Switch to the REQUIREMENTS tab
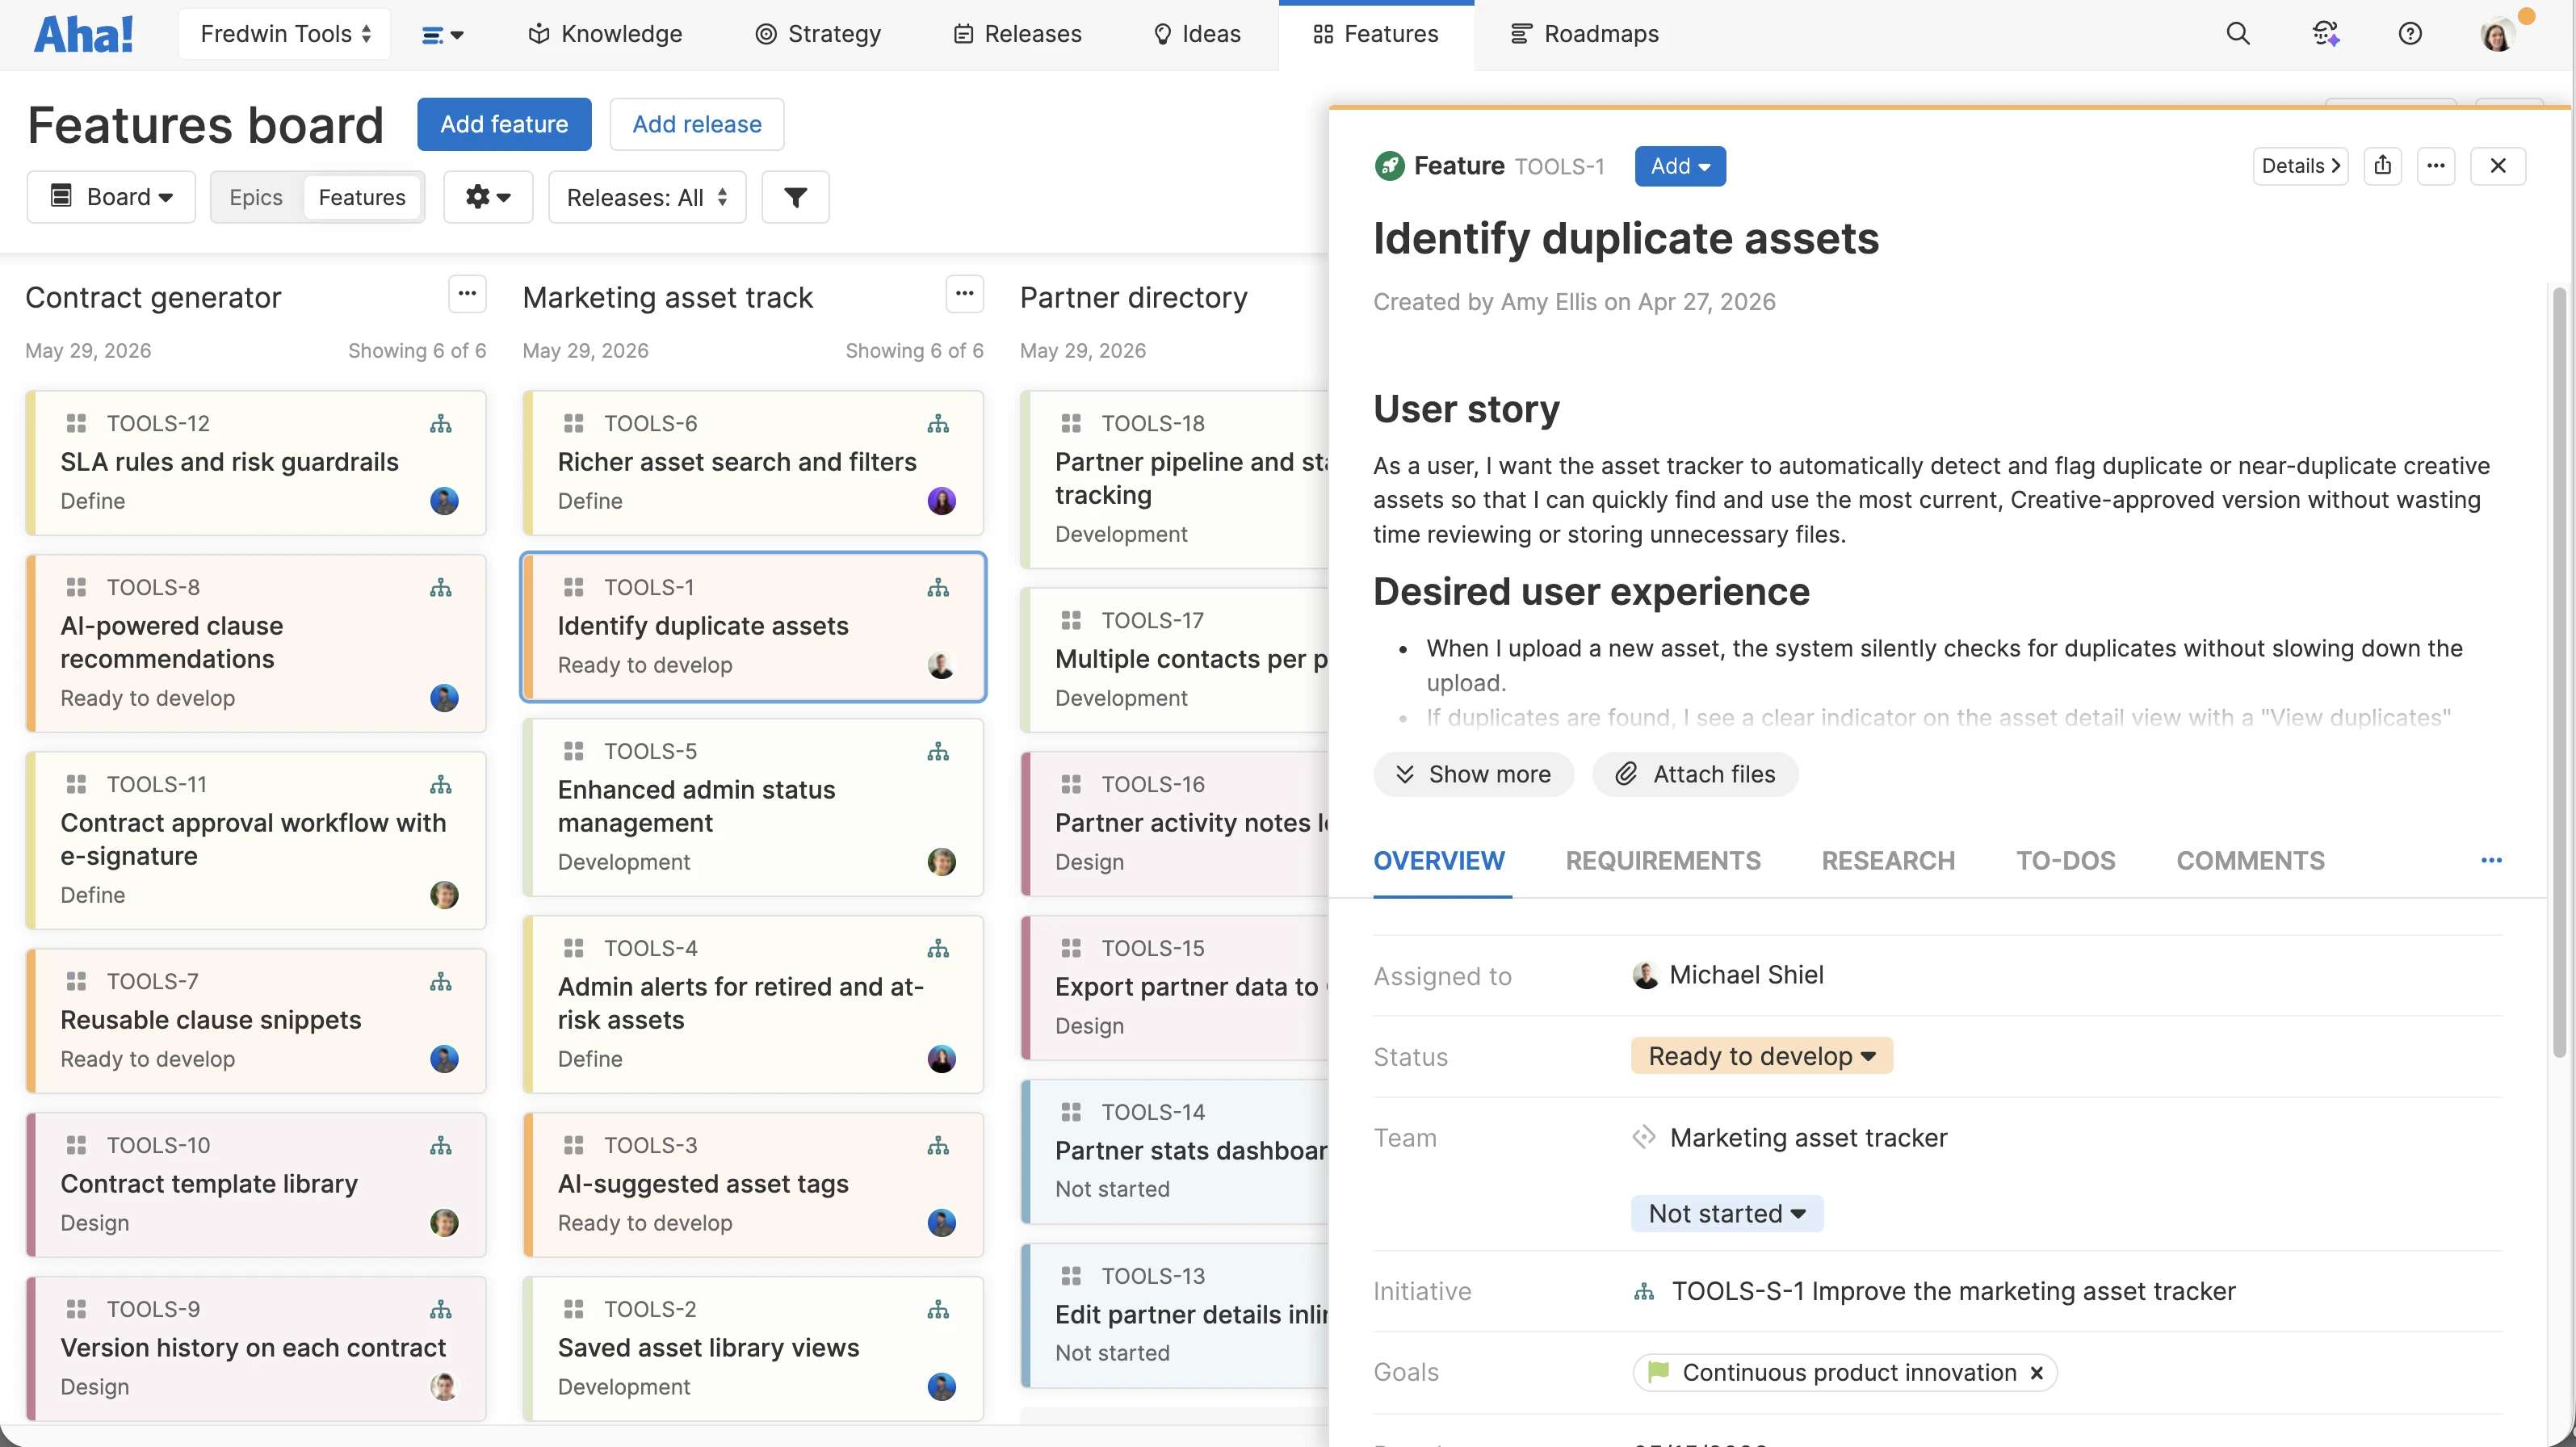 (1663, 860)
